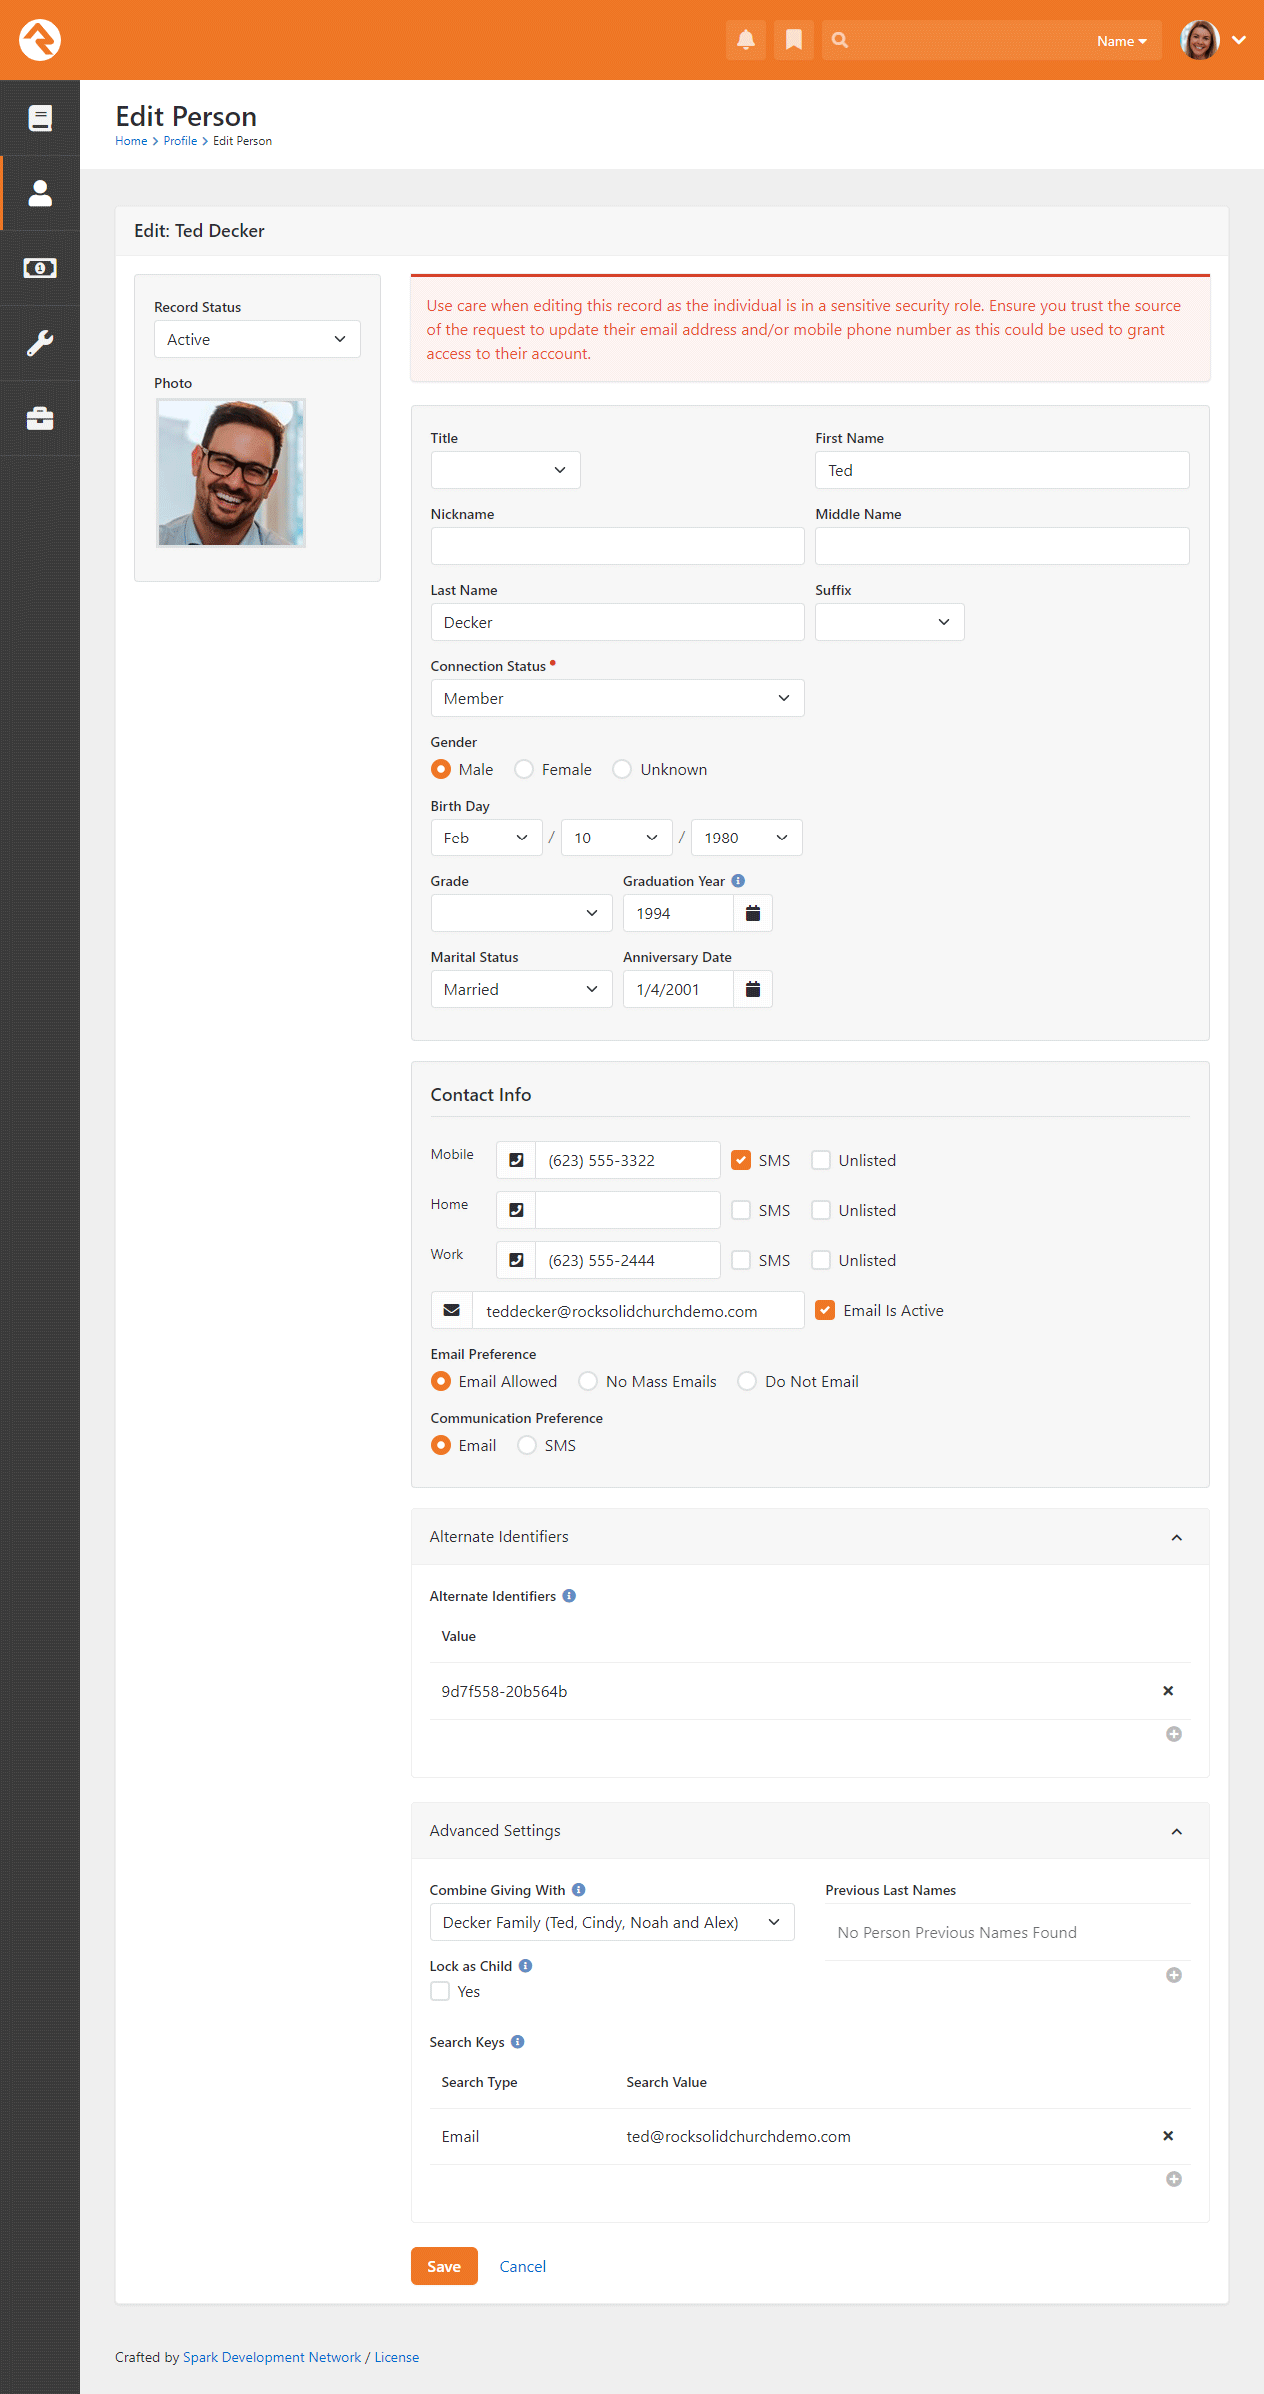Choose SMS communication preference

coord(527,1445)
